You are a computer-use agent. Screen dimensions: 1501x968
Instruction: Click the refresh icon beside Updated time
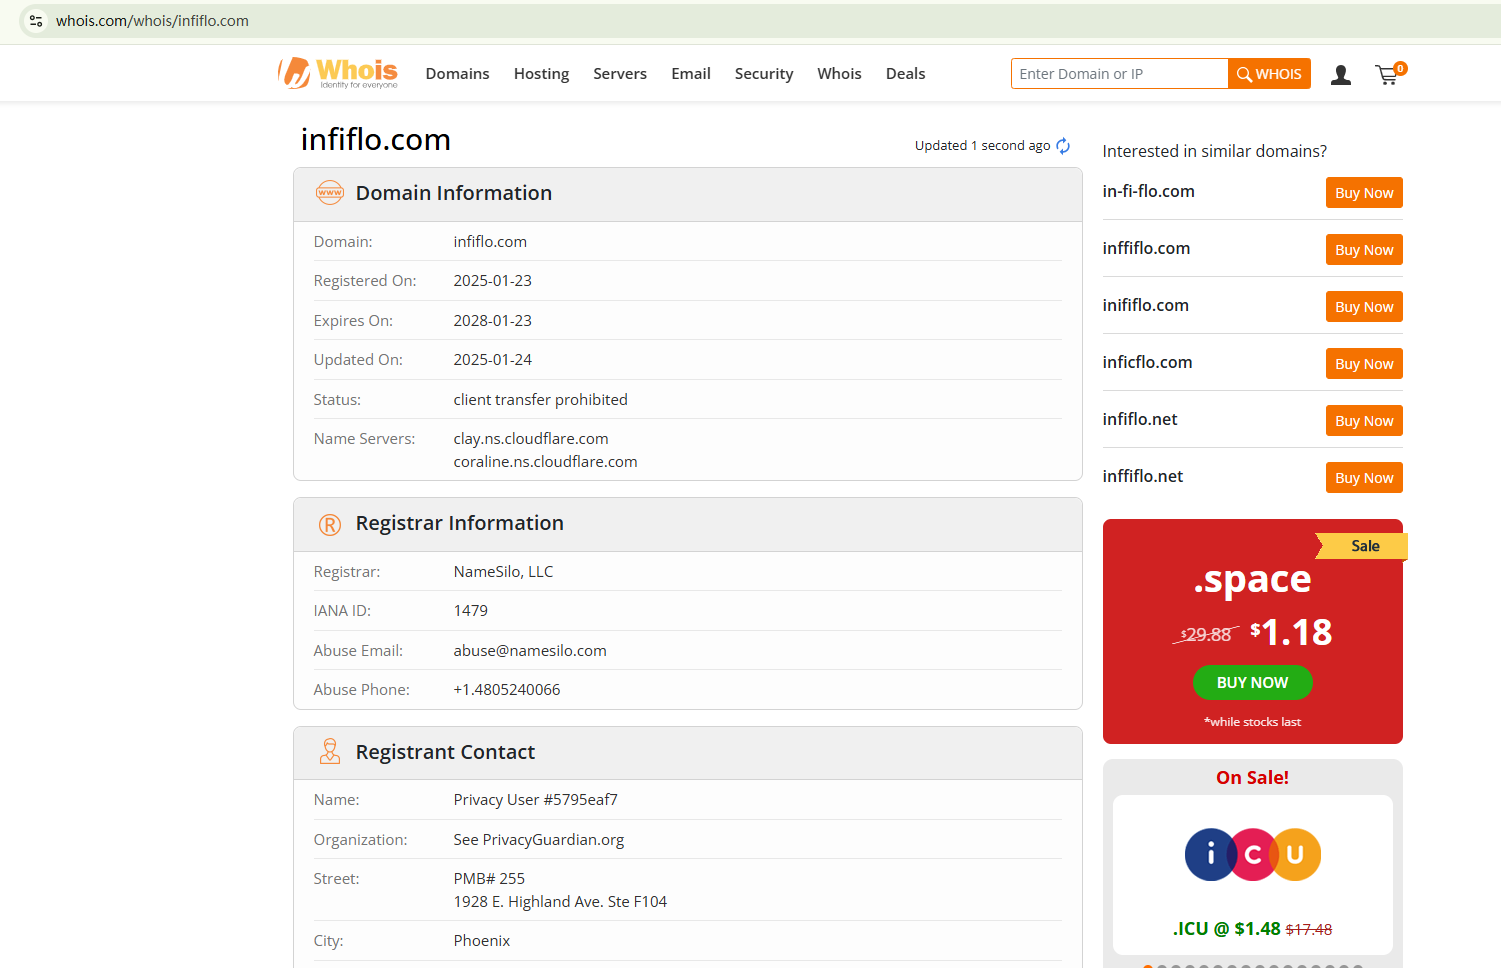(x=1063, y=146)
